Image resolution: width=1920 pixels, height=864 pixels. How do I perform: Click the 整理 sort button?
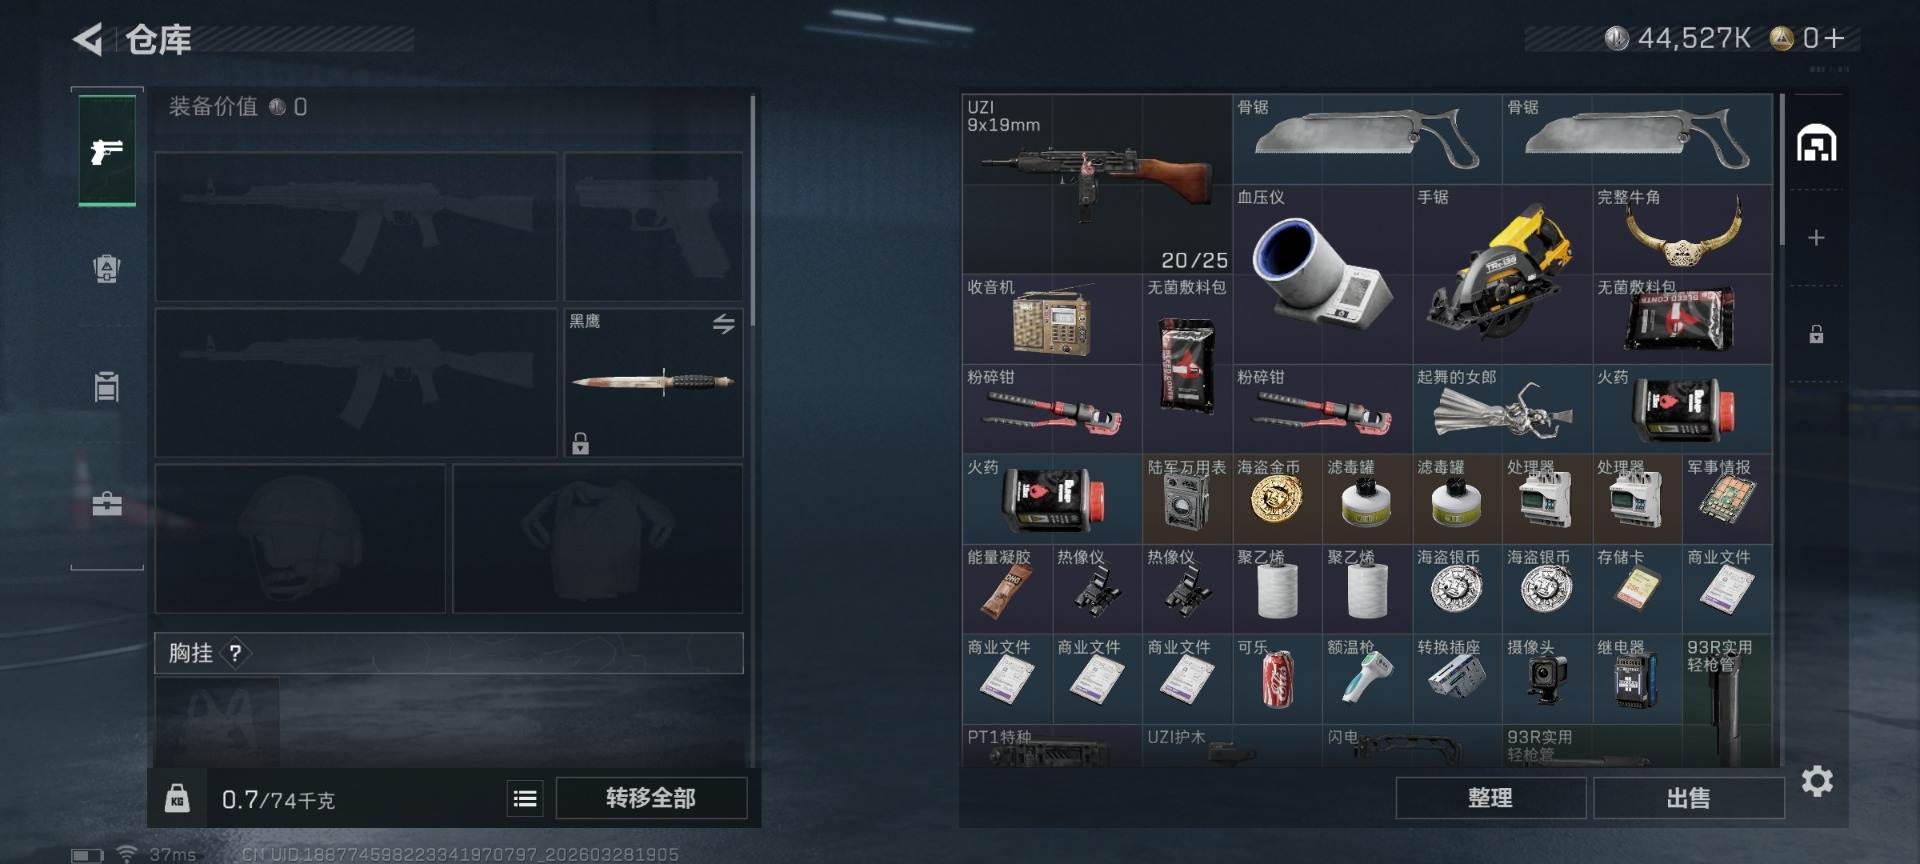click(1490, 798)
